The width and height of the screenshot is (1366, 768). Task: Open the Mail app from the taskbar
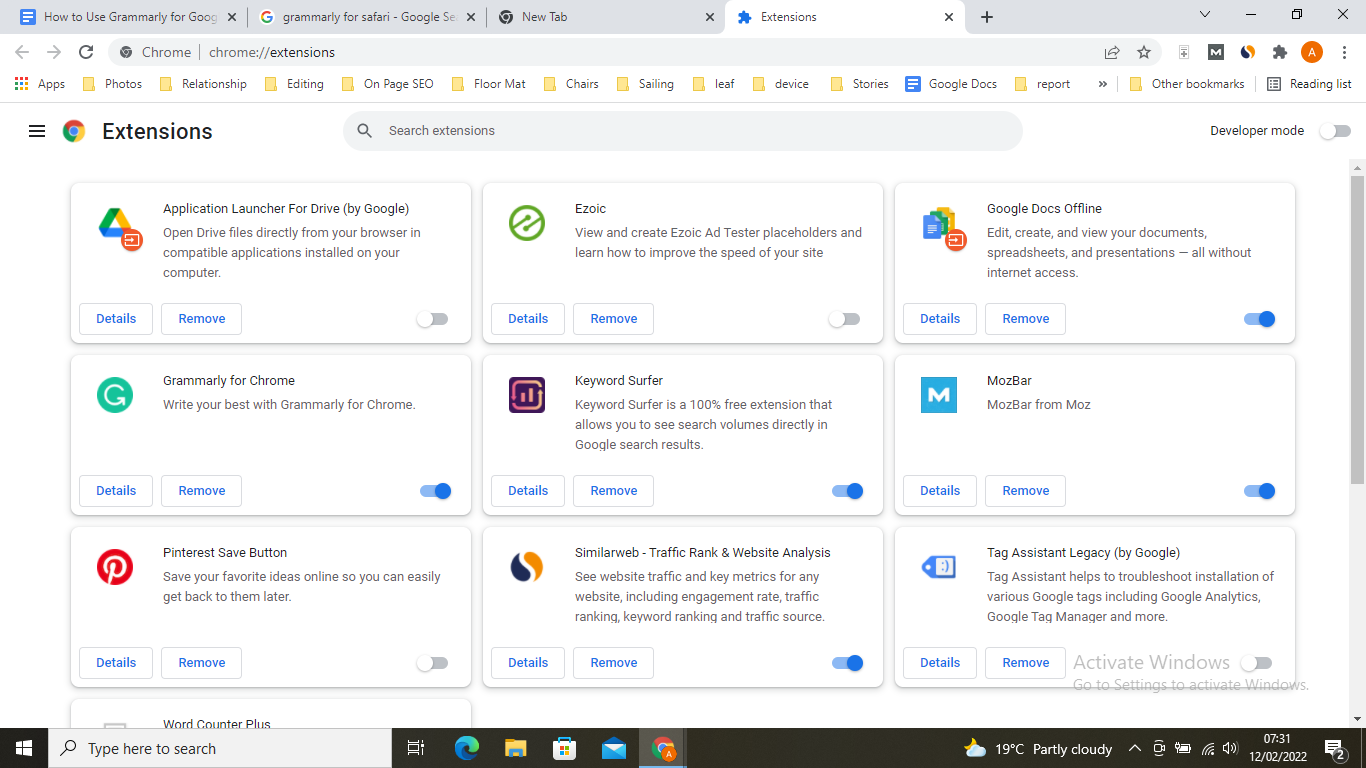click(614, 748)
